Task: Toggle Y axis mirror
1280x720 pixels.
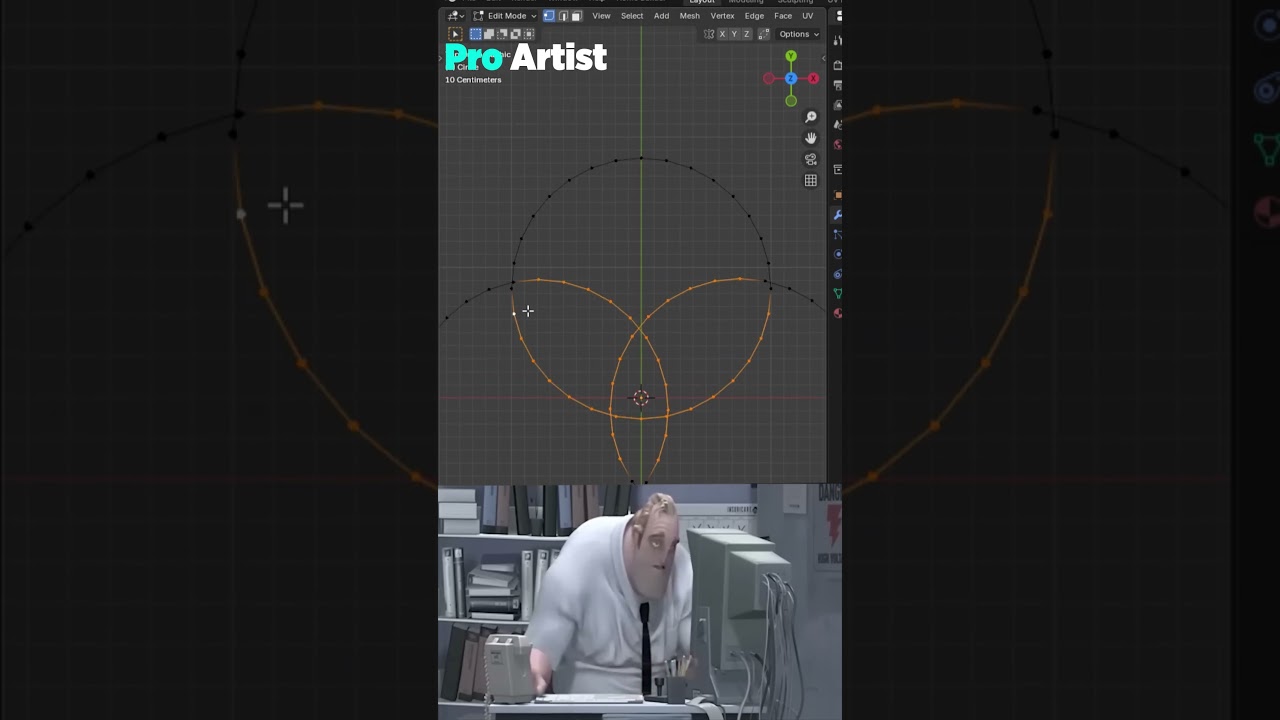Action: tap(734, 34)
